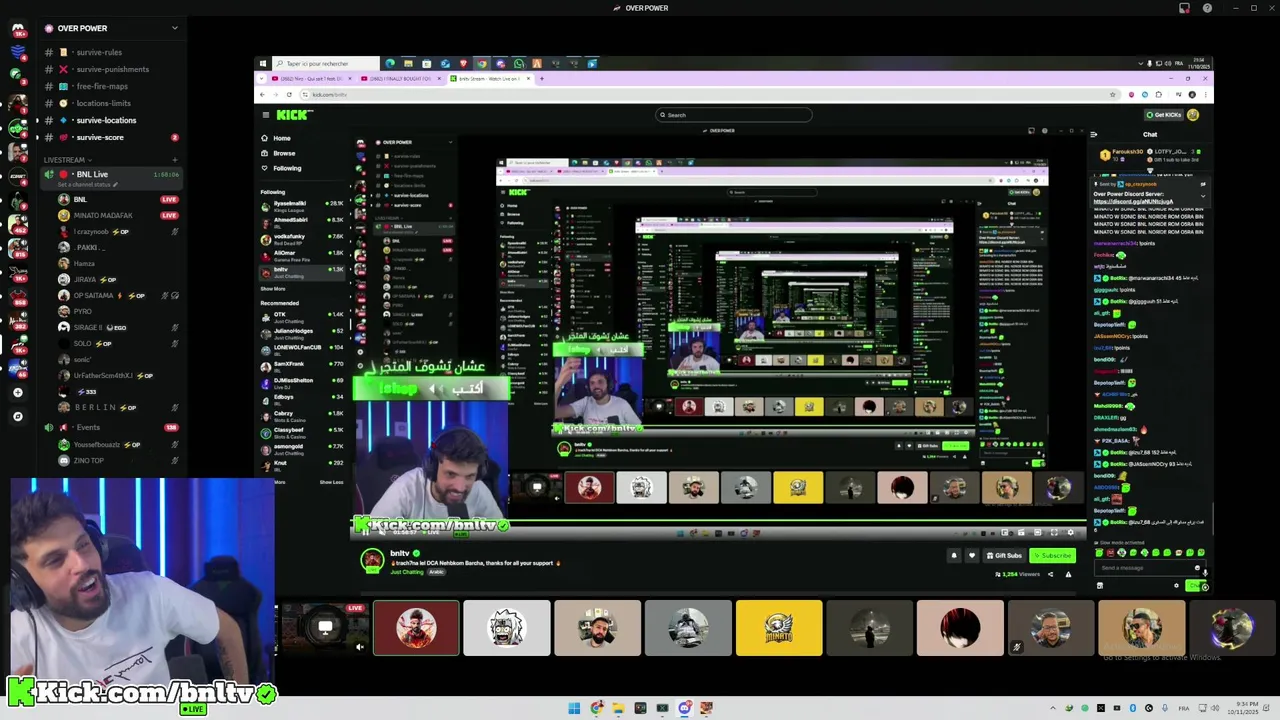Click the green Subscribe button
The width and height of the screenshot is (1280, 720).
click(x=1053, y=556)
